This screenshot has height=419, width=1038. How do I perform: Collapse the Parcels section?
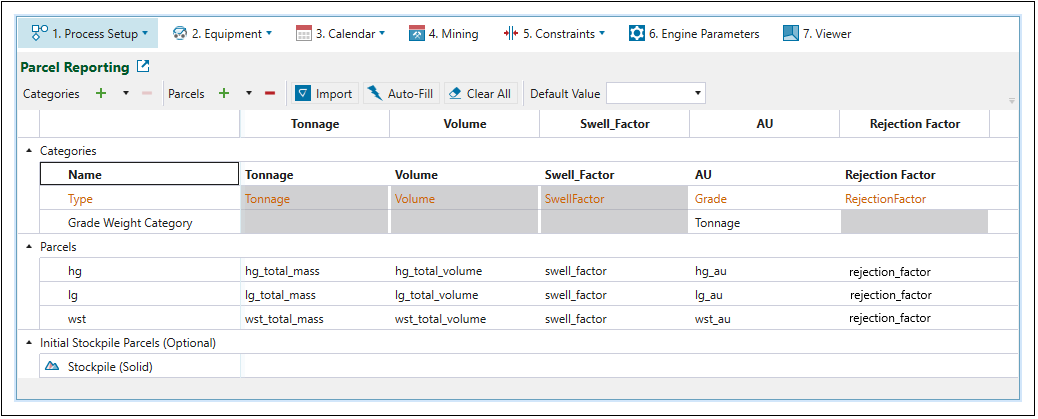coord(28,246)
